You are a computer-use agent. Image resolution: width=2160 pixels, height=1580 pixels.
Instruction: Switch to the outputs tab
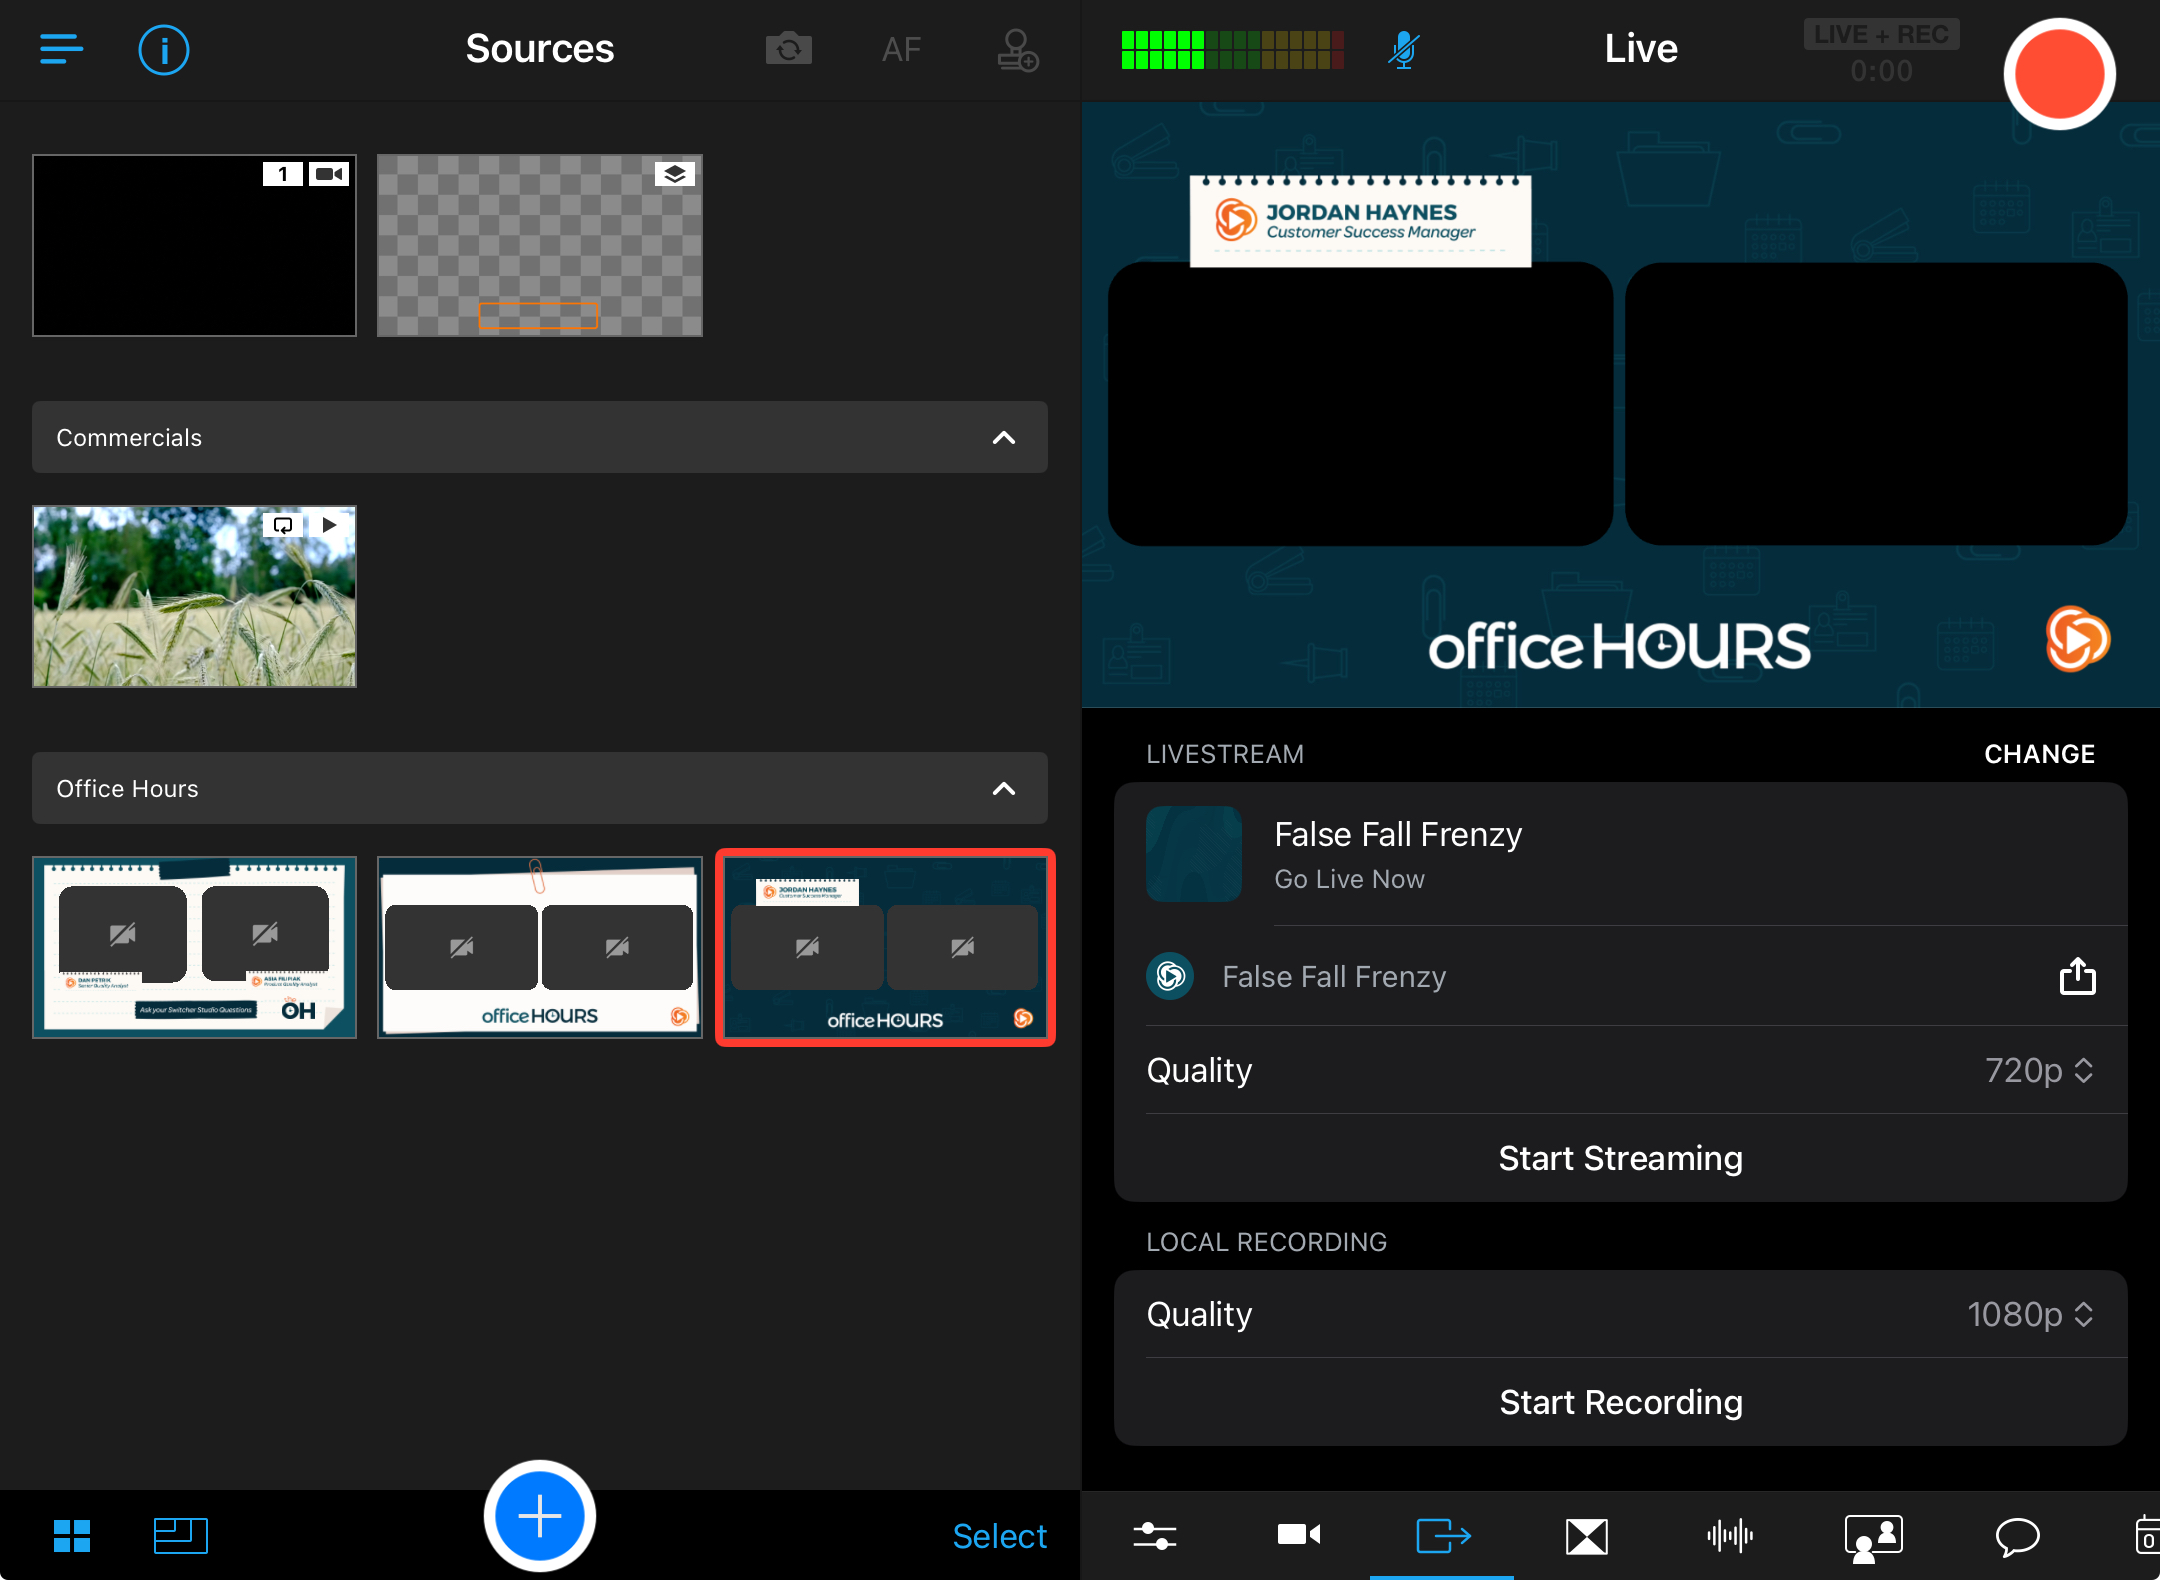[1442, 1535]
